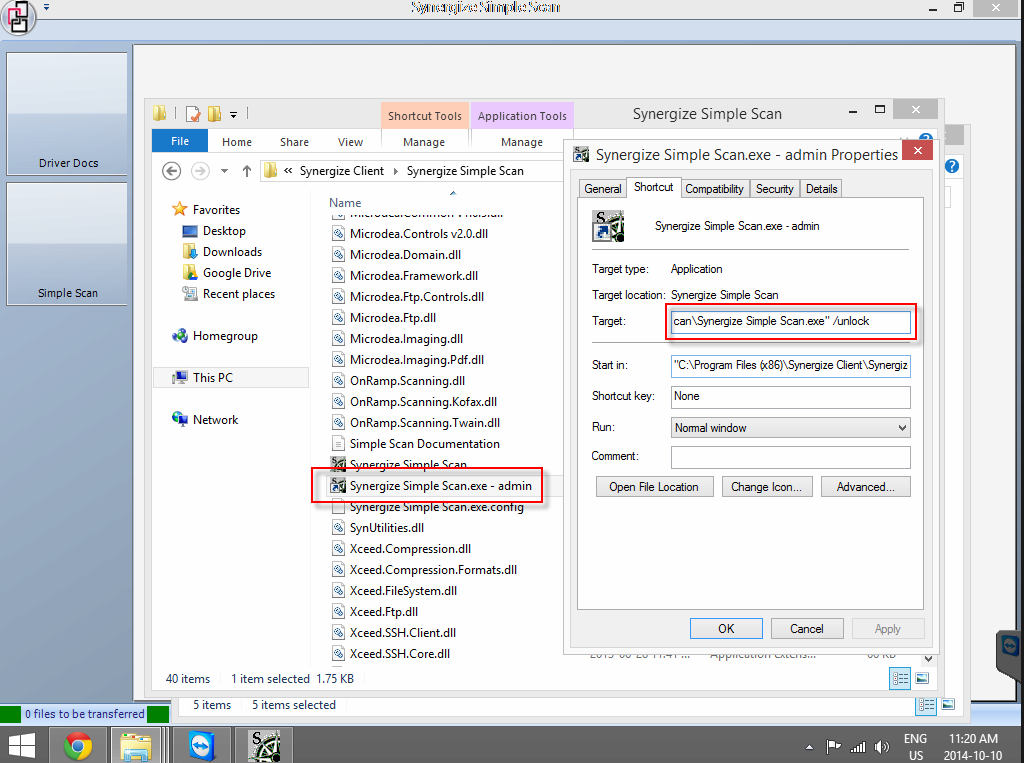Click the Advanced button
The width and height of the screenshot is (1024, 763).
[x=865, y=487]
